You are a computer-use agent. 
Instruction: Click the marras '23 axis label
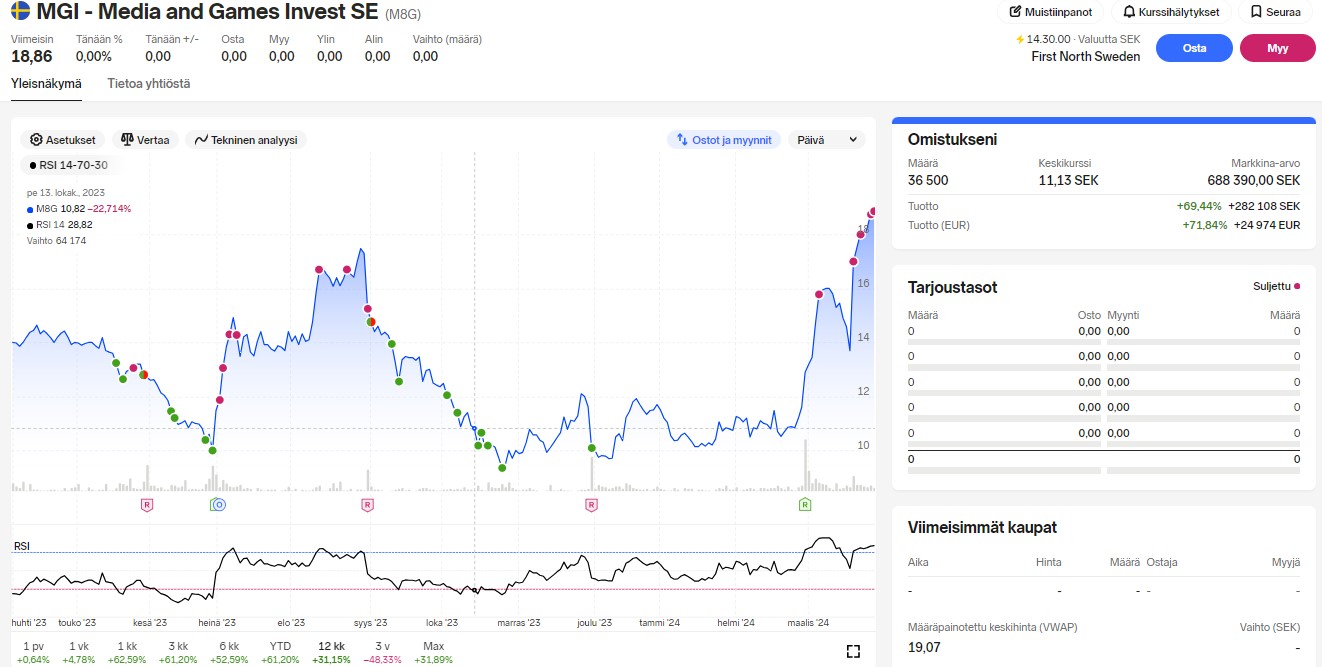519,623
